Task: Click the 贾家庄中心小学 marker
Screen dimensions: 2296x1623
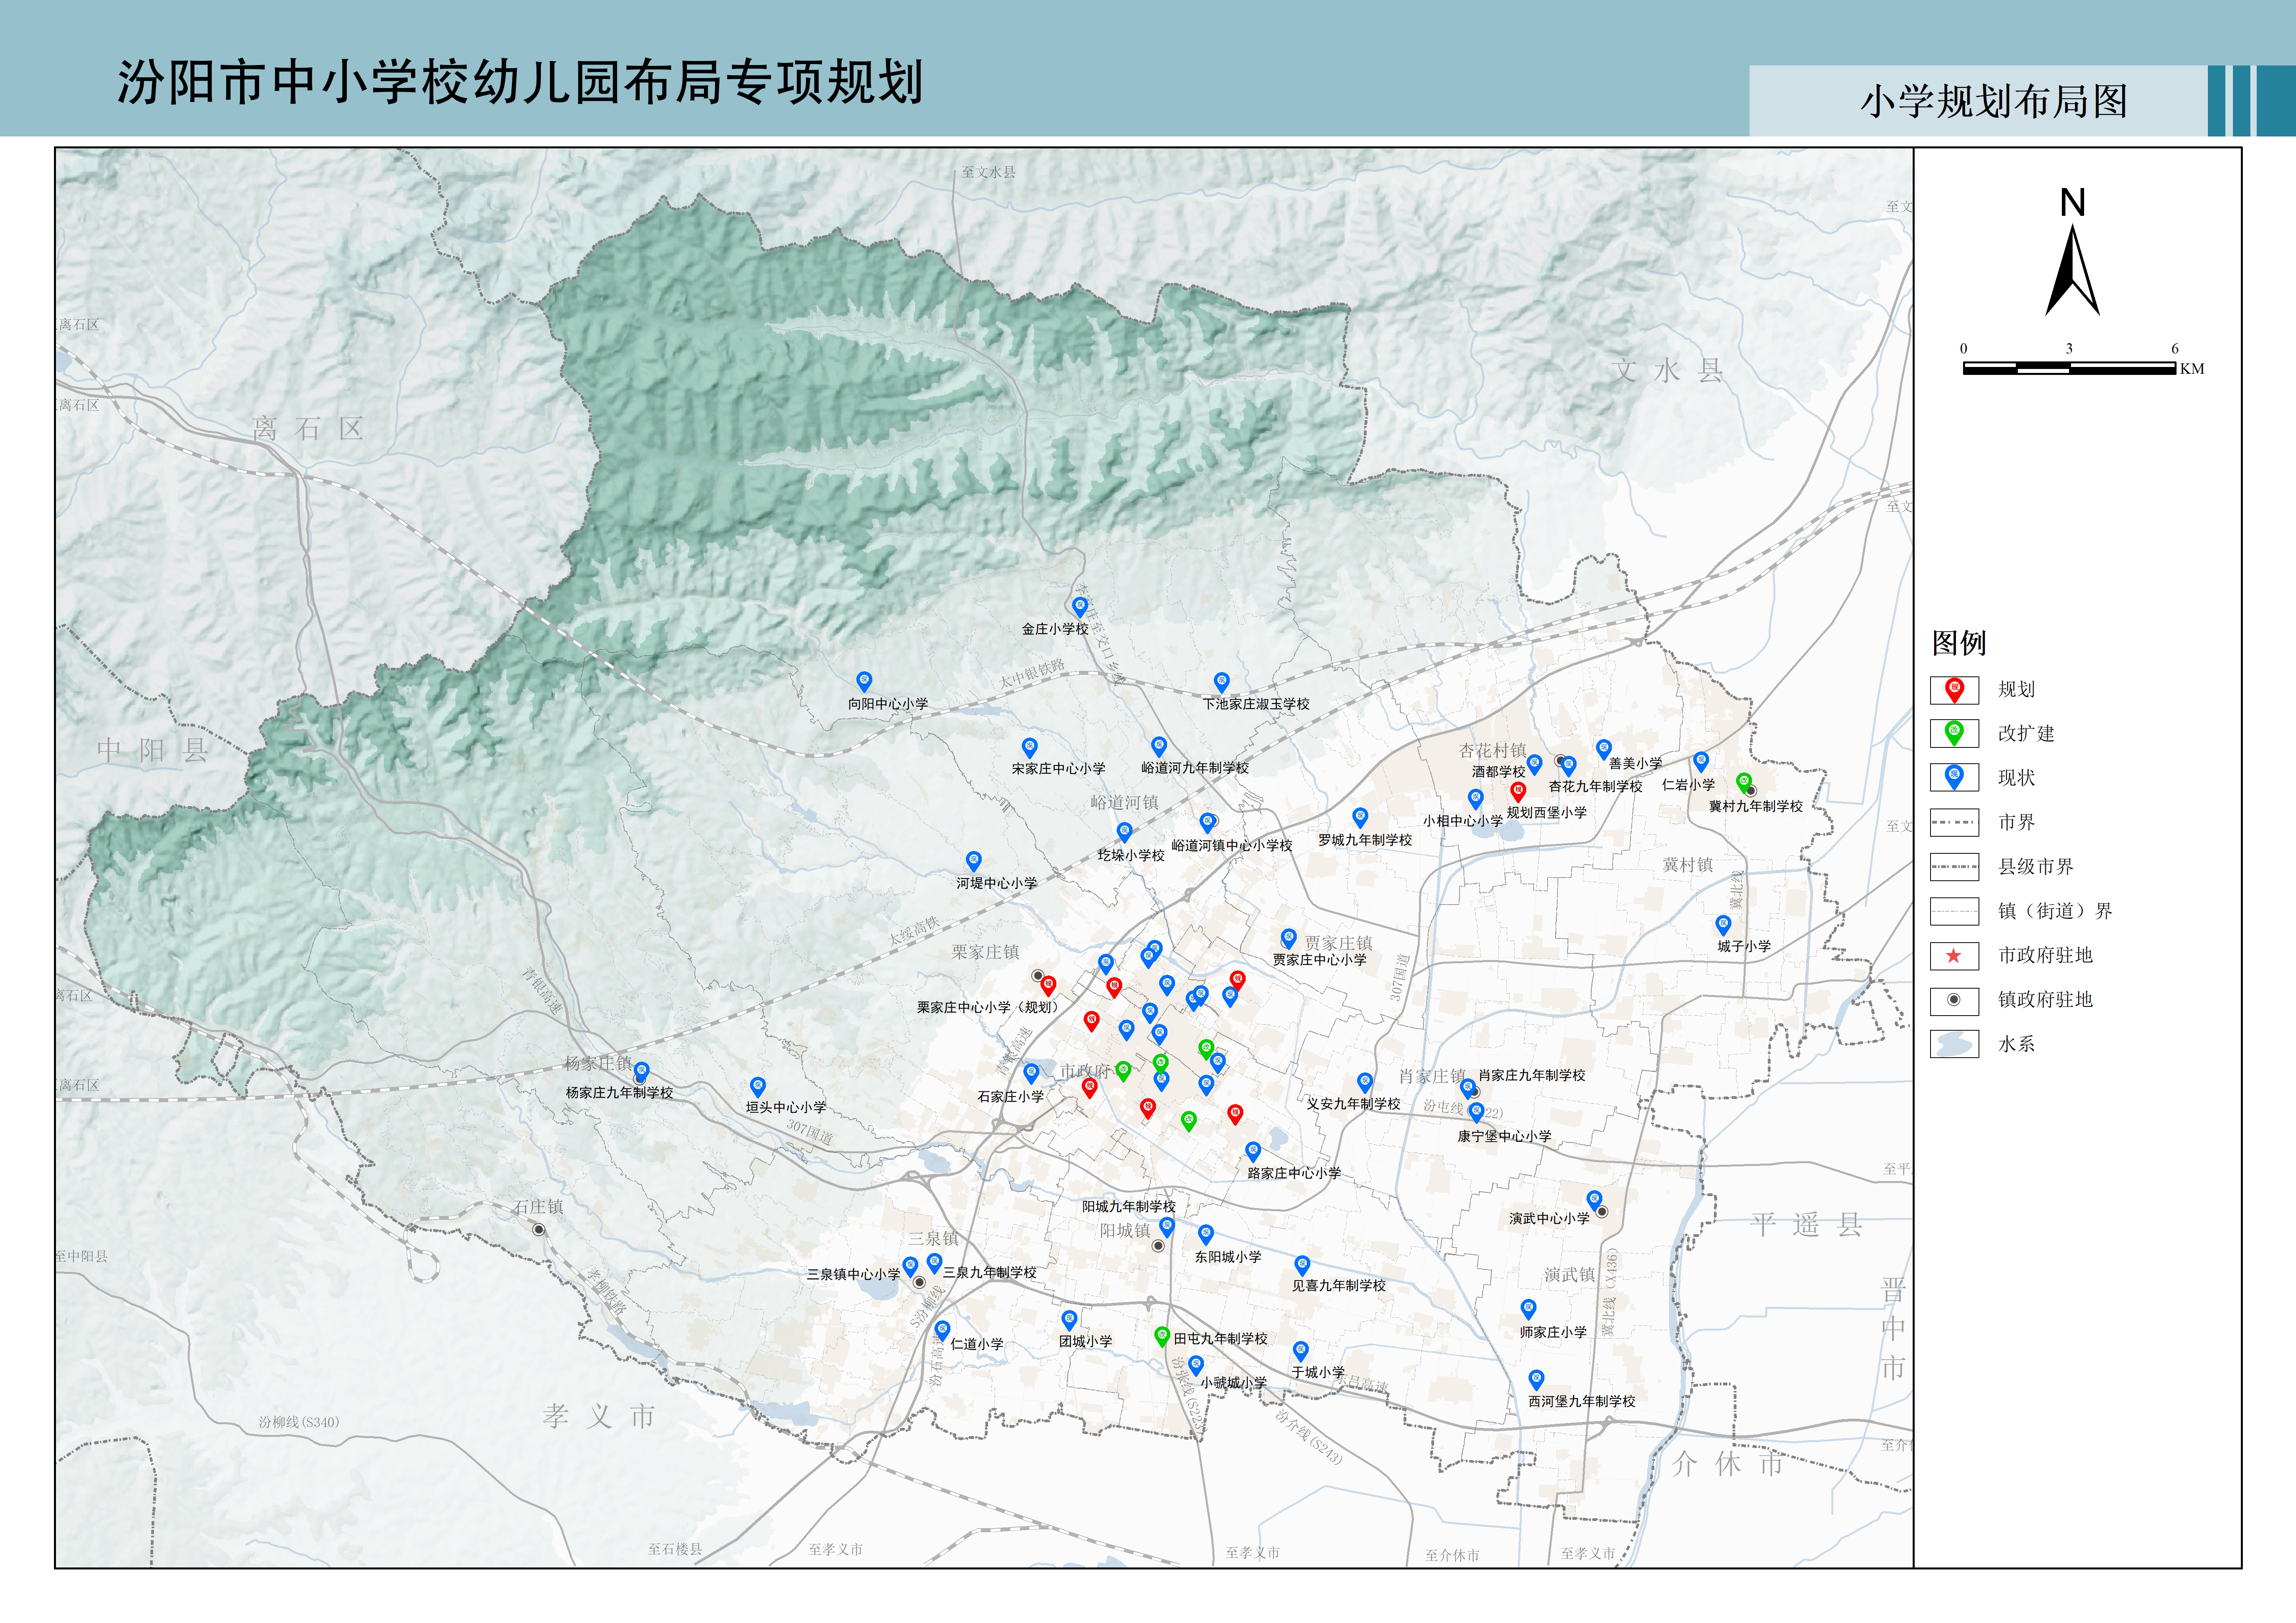Action: 1288,939
